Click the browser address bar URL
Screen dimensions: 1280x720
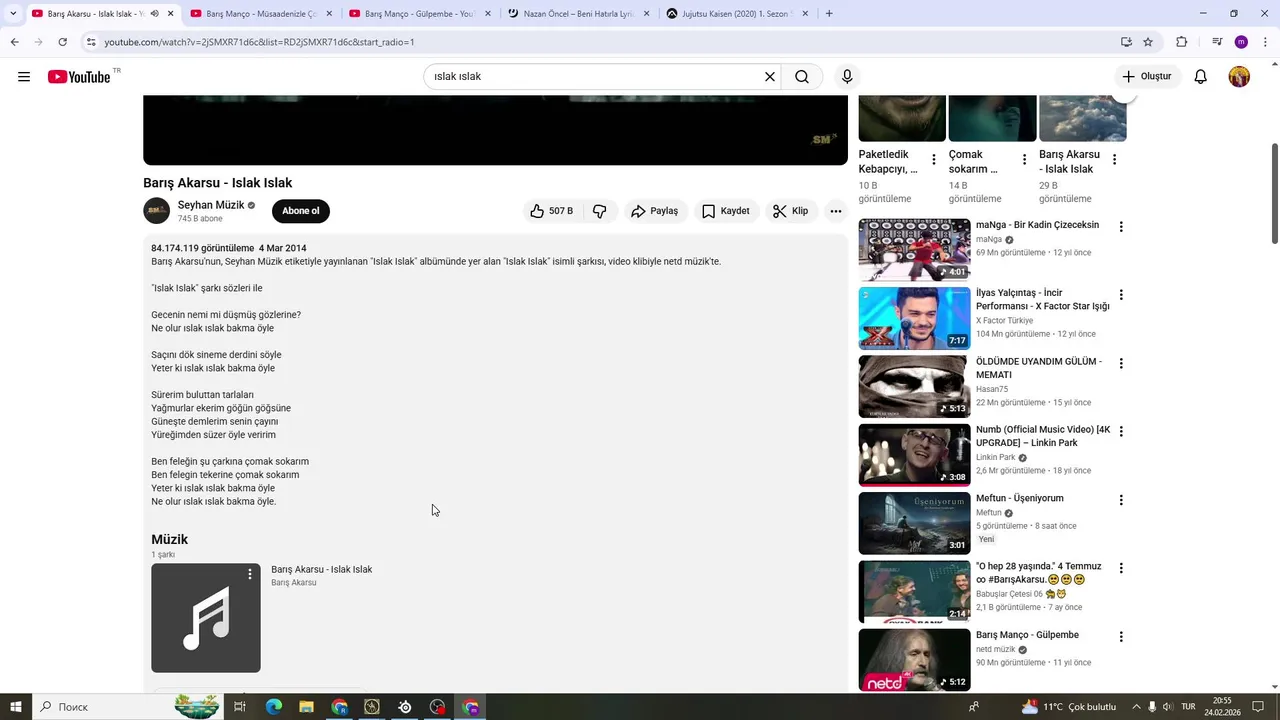pyautogui.click(x=259, y=42)
